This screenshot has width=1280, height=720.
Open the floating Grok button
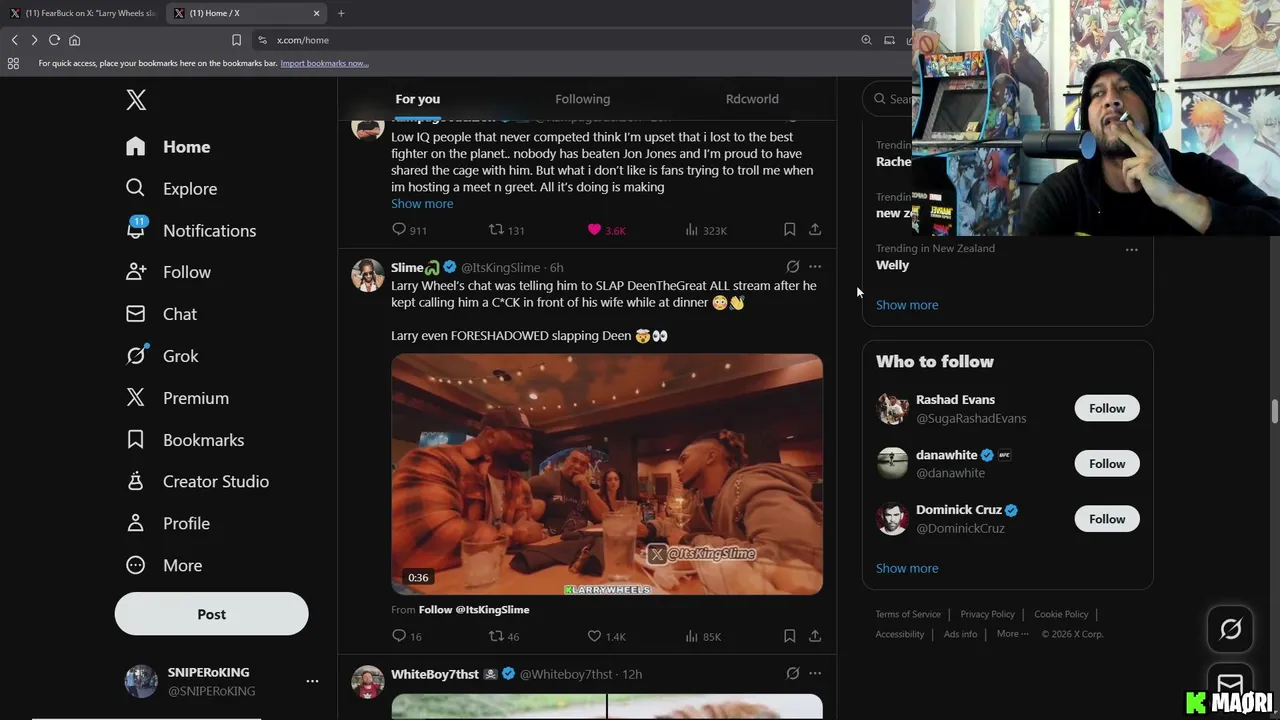tap(1231, 629)
